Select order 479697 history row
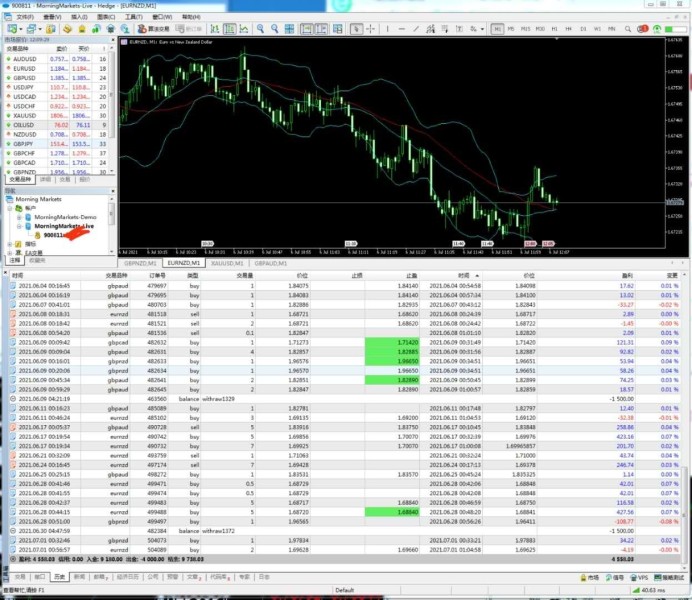The width and height of the screenshot is (692, 600). point(346,286)
